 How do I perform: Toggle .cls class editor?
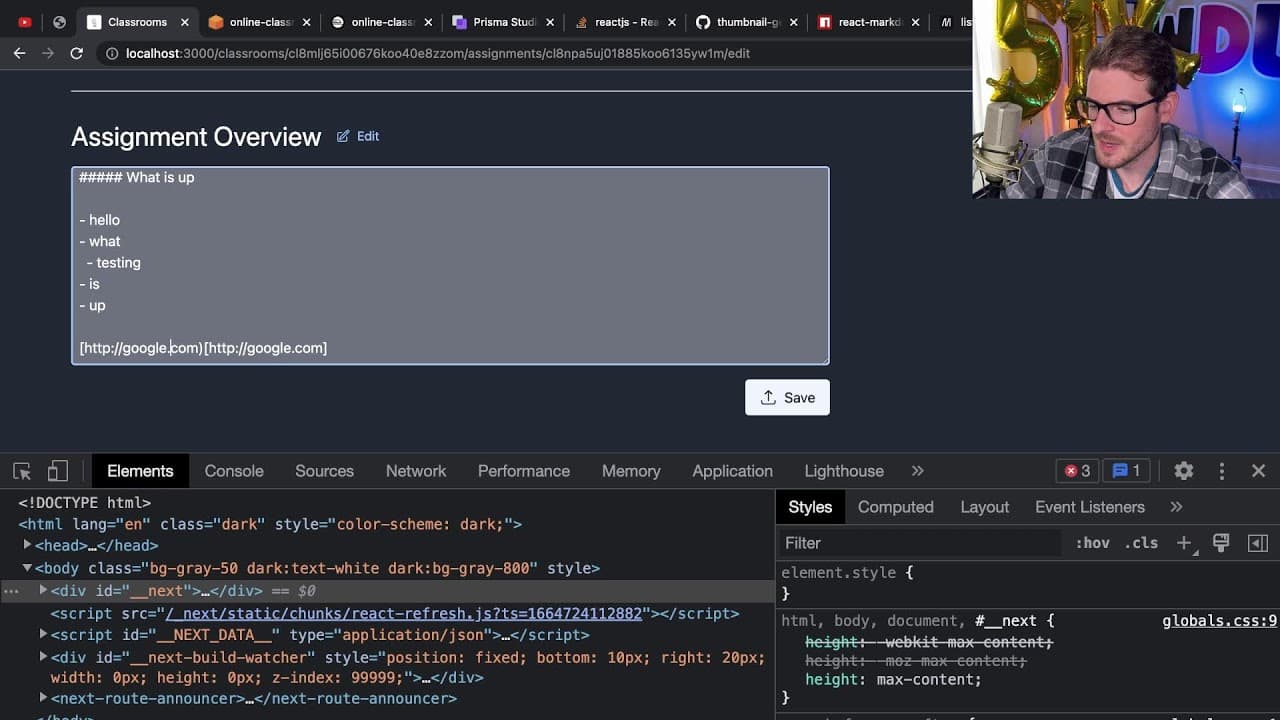tap(1141, 543)
